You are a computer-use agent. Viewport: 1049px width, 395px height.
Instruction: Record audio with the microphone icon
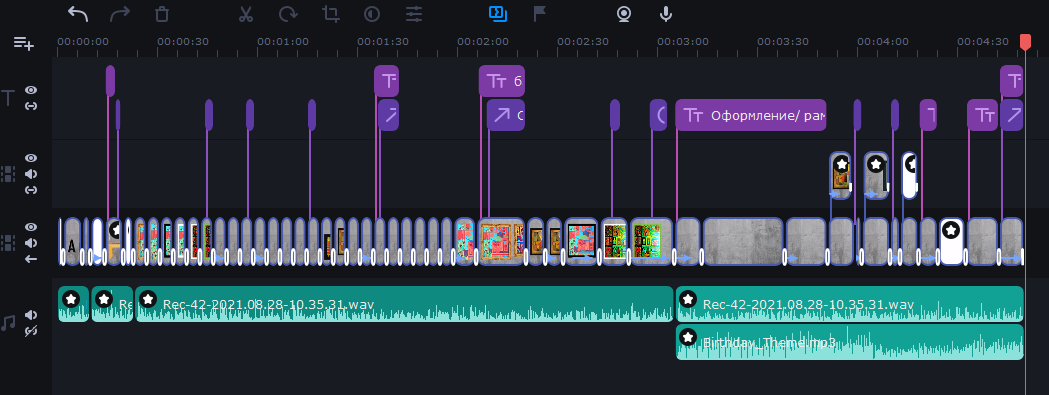click(665, 13)
